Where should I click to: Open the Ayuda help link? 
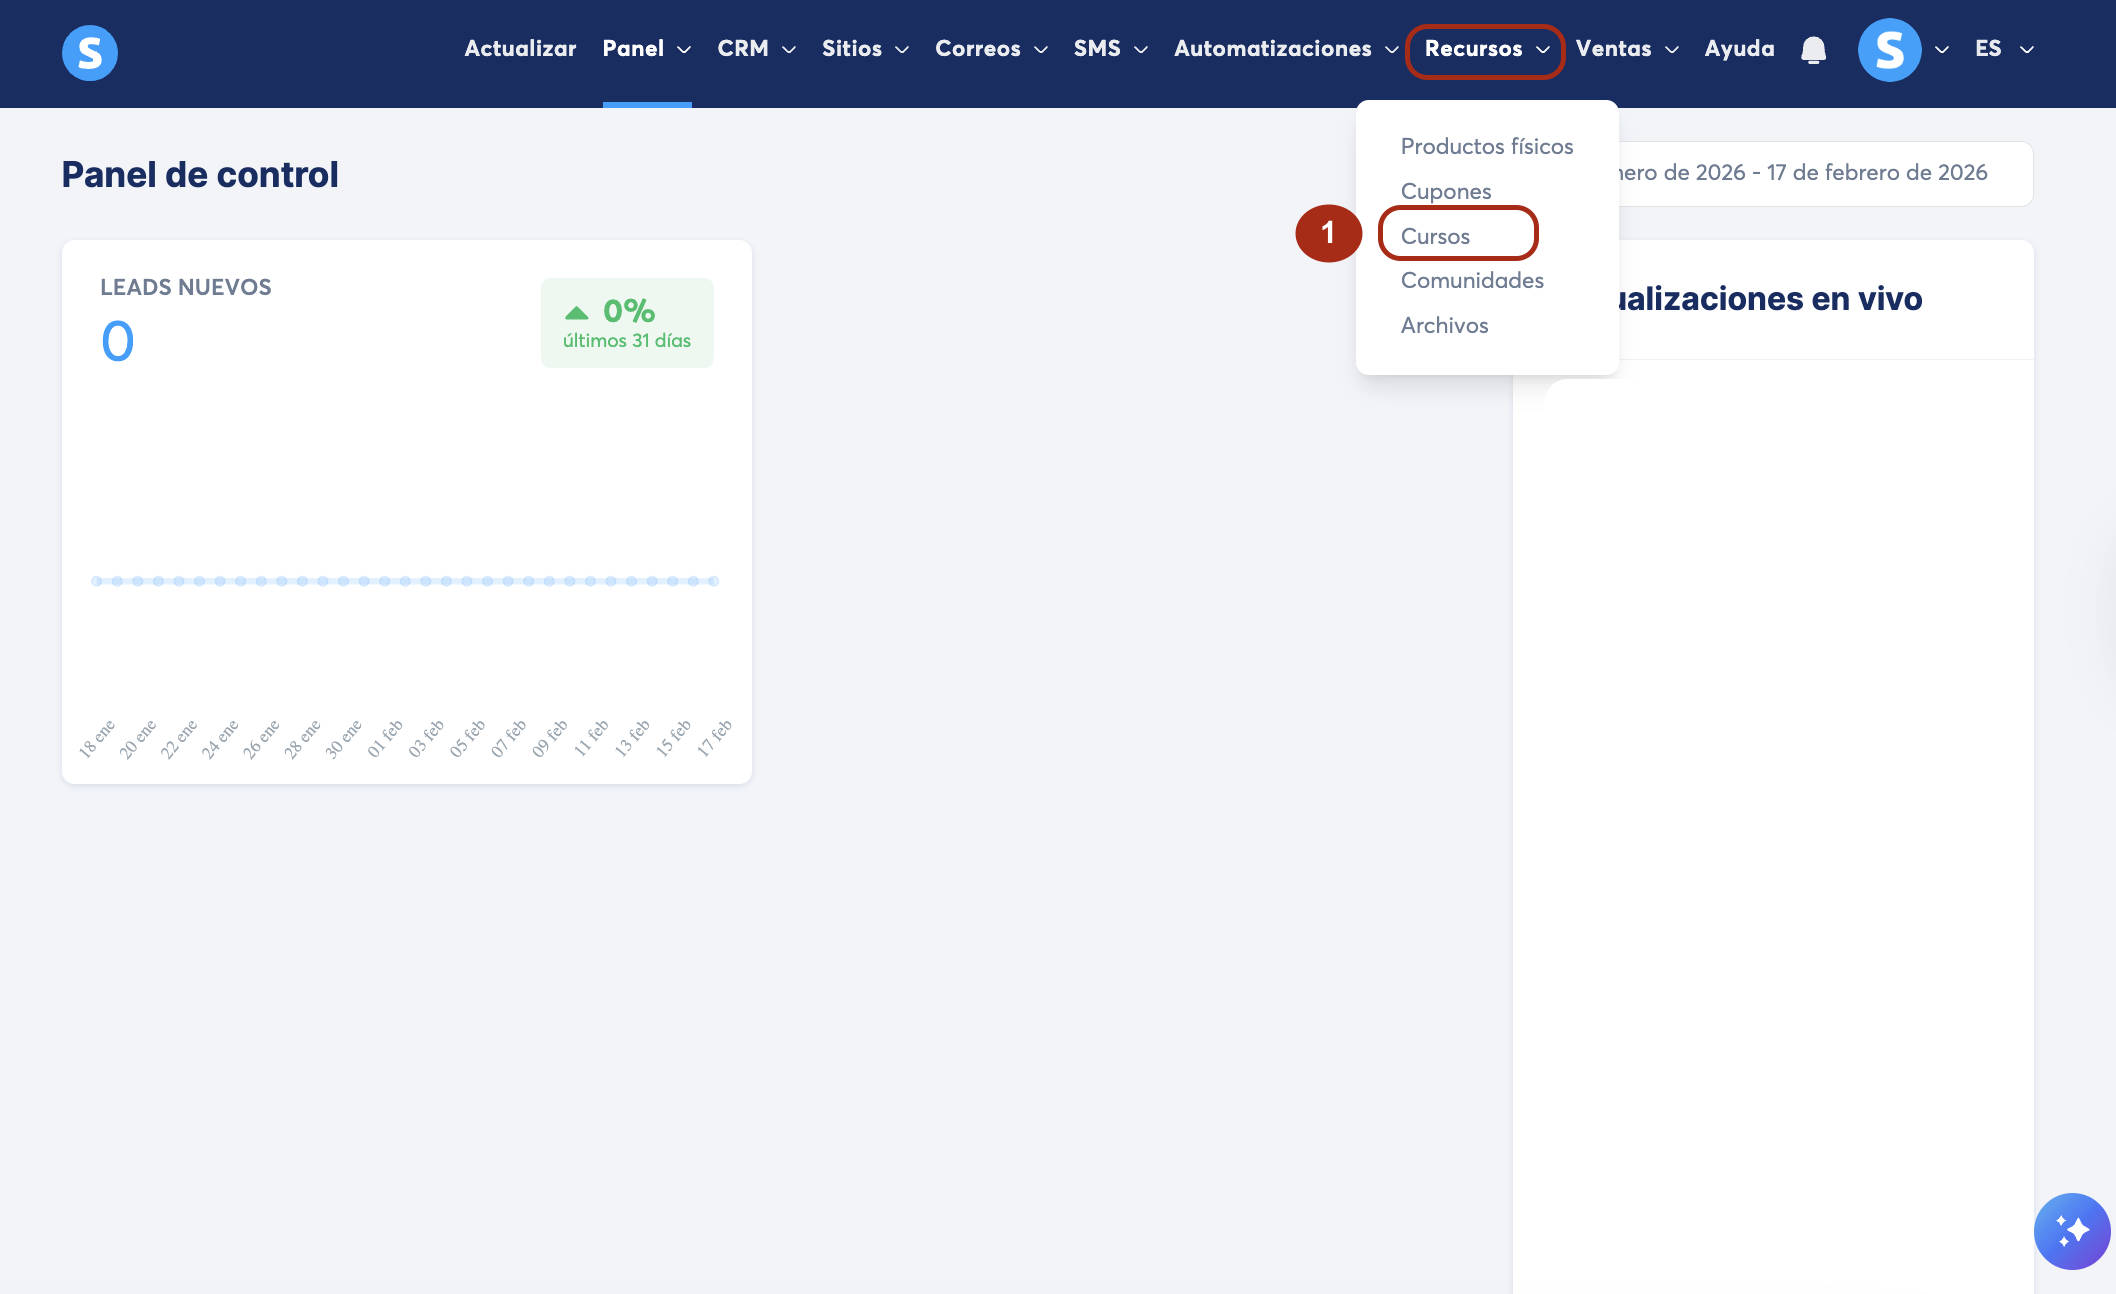click(x=1739, y=49)
